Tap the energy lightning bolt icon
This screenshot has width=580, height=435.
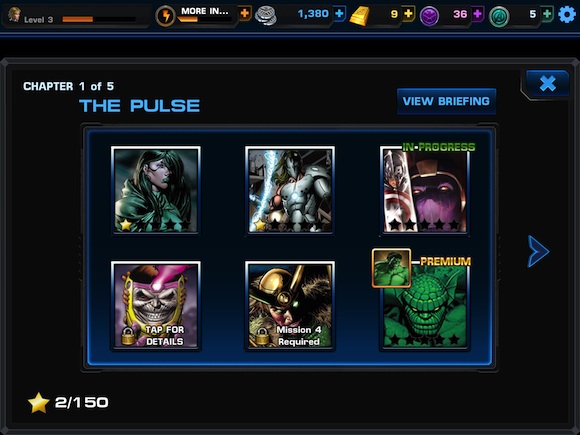click(165, 16)
